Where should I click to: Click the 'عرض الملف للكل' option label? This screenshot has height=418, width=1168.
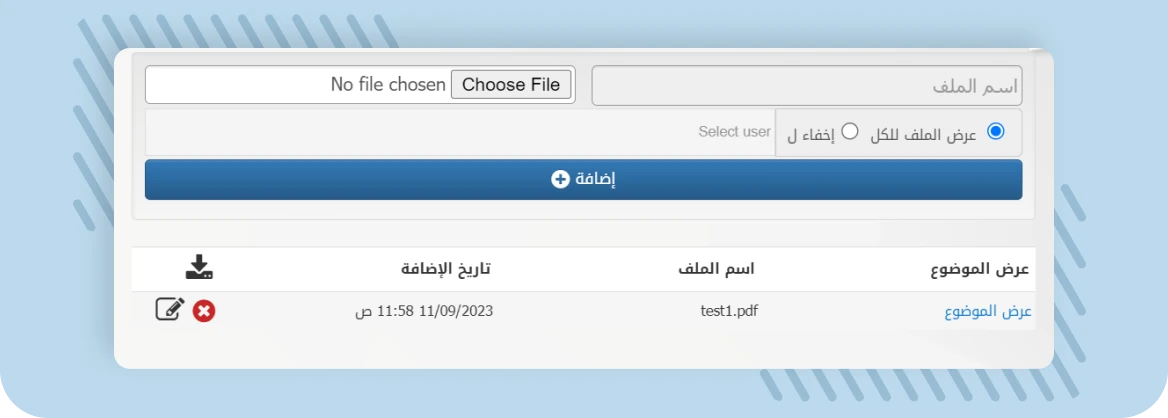[x=923, y=134]
